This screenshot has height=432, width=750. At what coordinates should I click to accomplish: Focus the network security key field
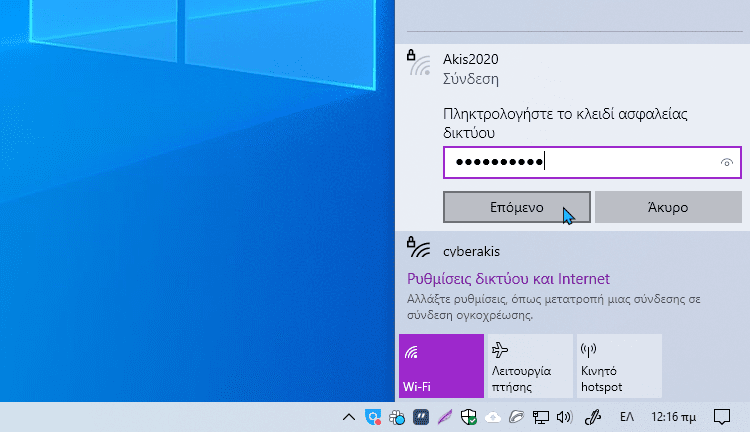592,163
